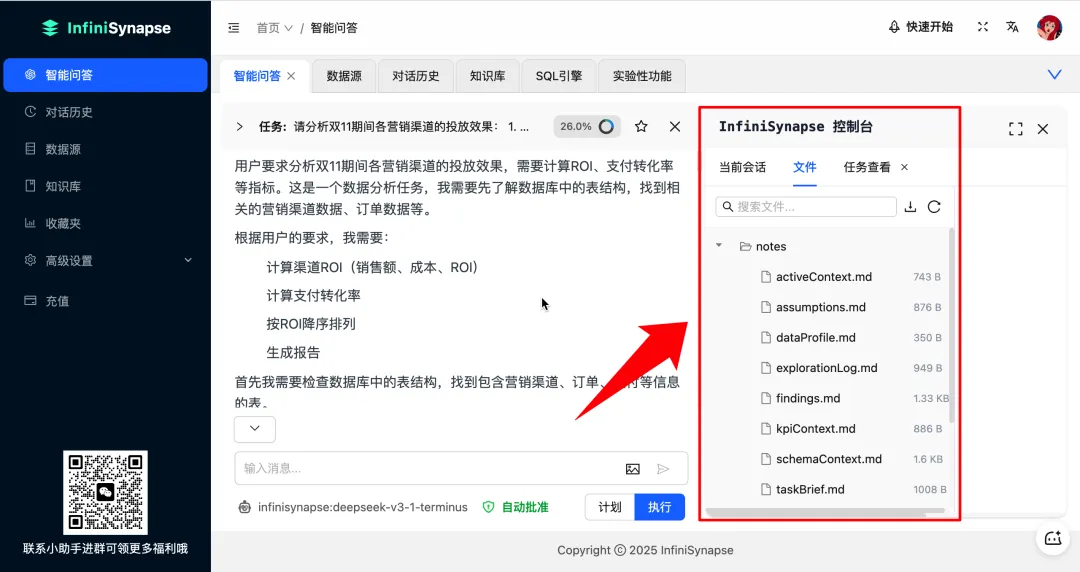The height and width of the screenshot is (572, 1080).
Task: Open 收藏夹 in the sidebar
Action: click(x=105, y=223)
